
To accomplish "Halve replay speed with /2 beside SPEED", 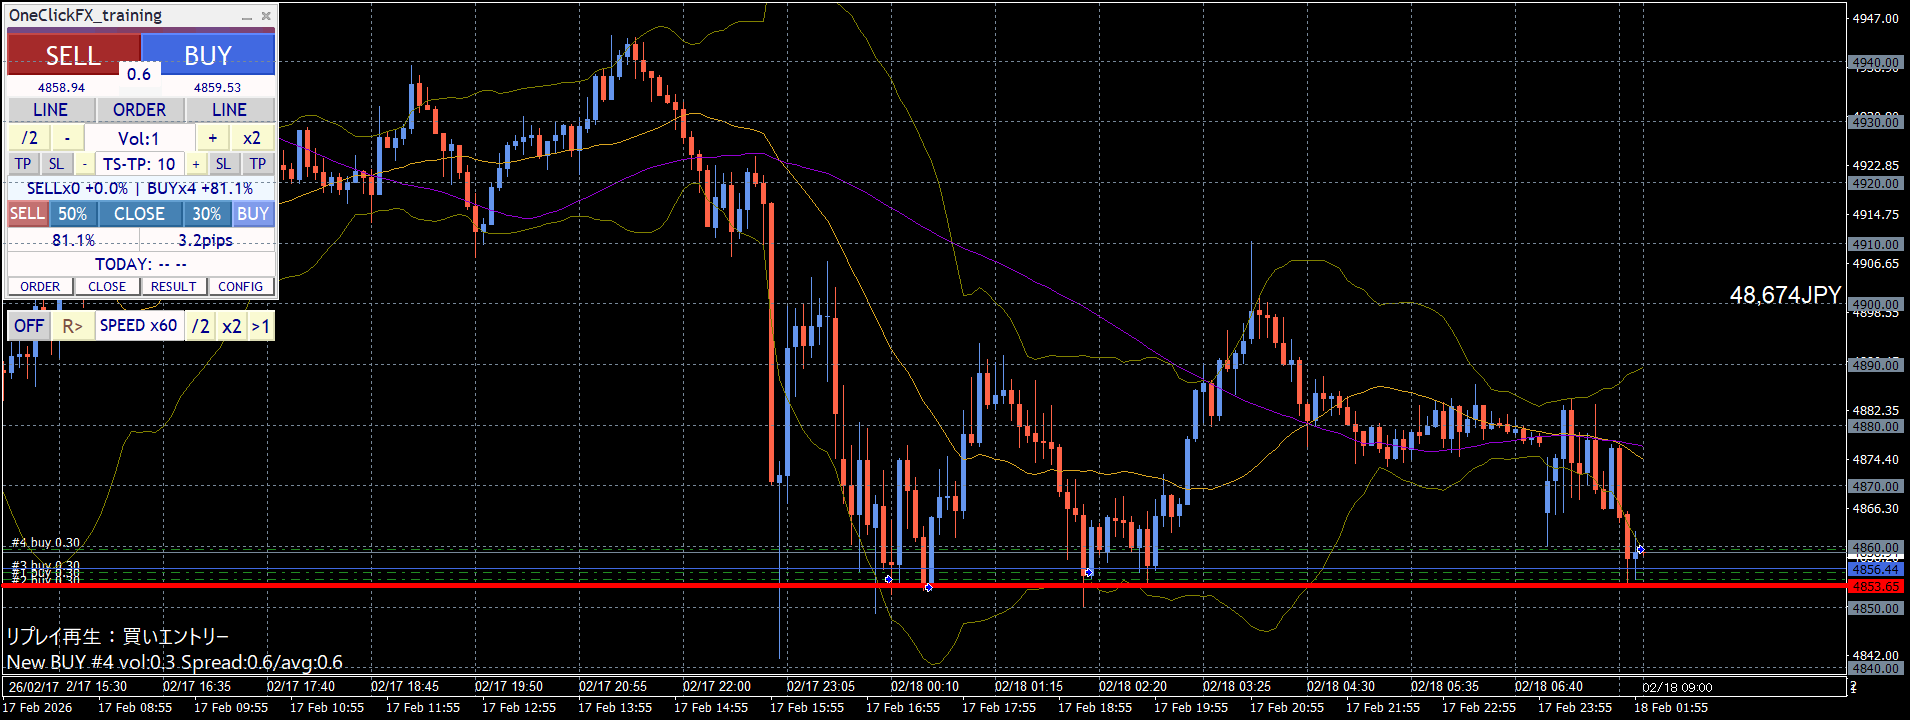I will pyautogui.click(x=201, y=326).
